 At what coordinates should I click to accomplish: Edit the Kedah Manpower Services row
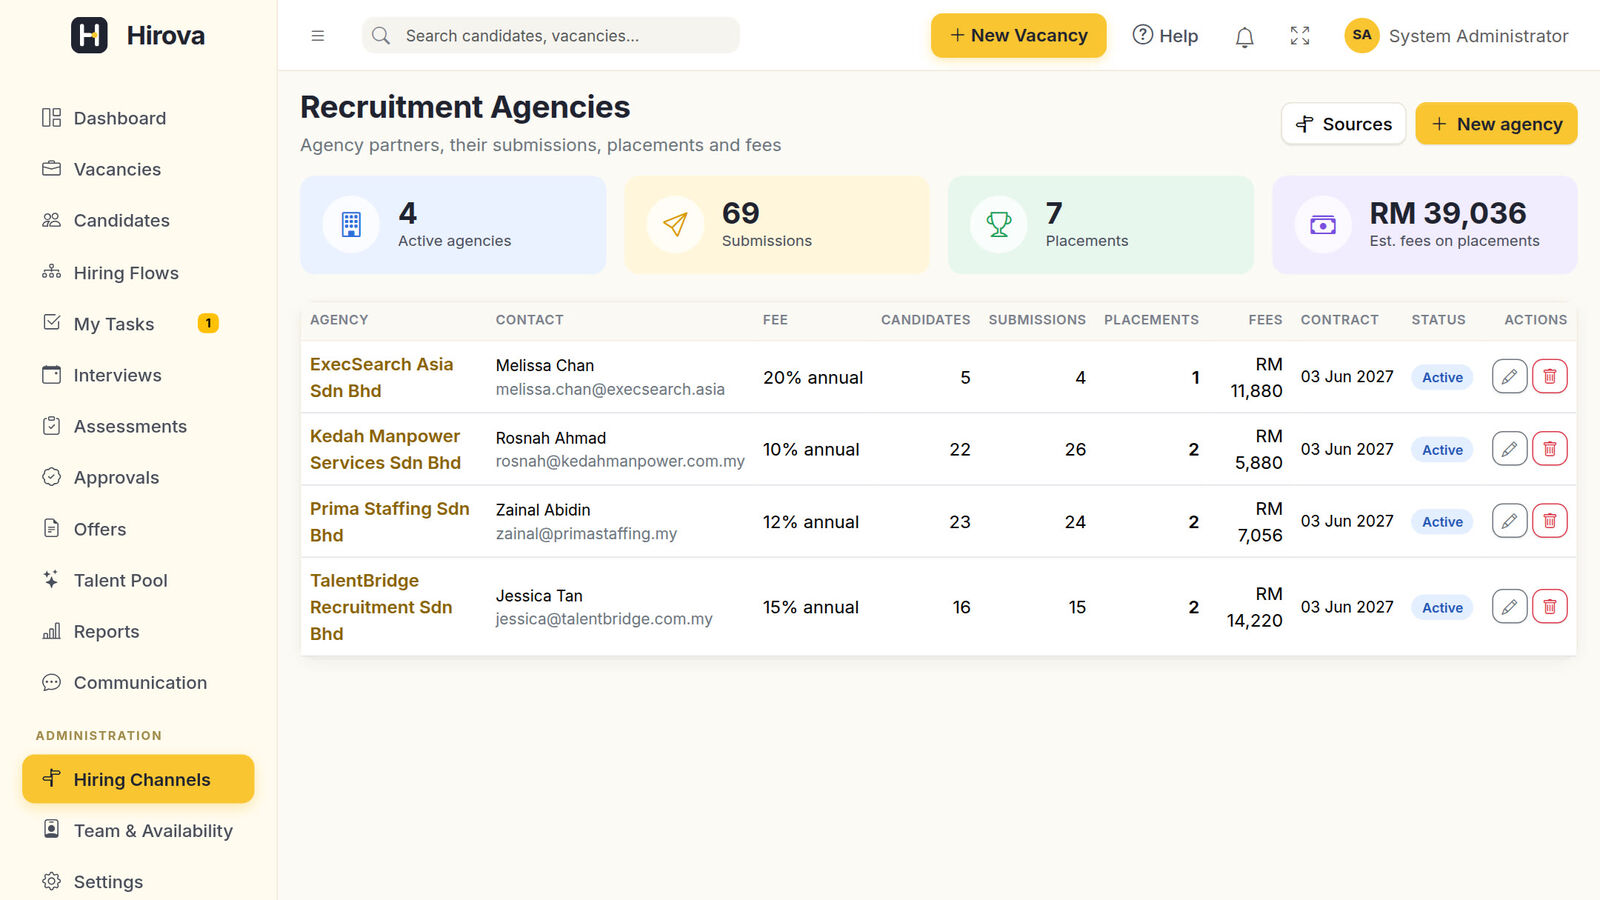click(1509, 449)
